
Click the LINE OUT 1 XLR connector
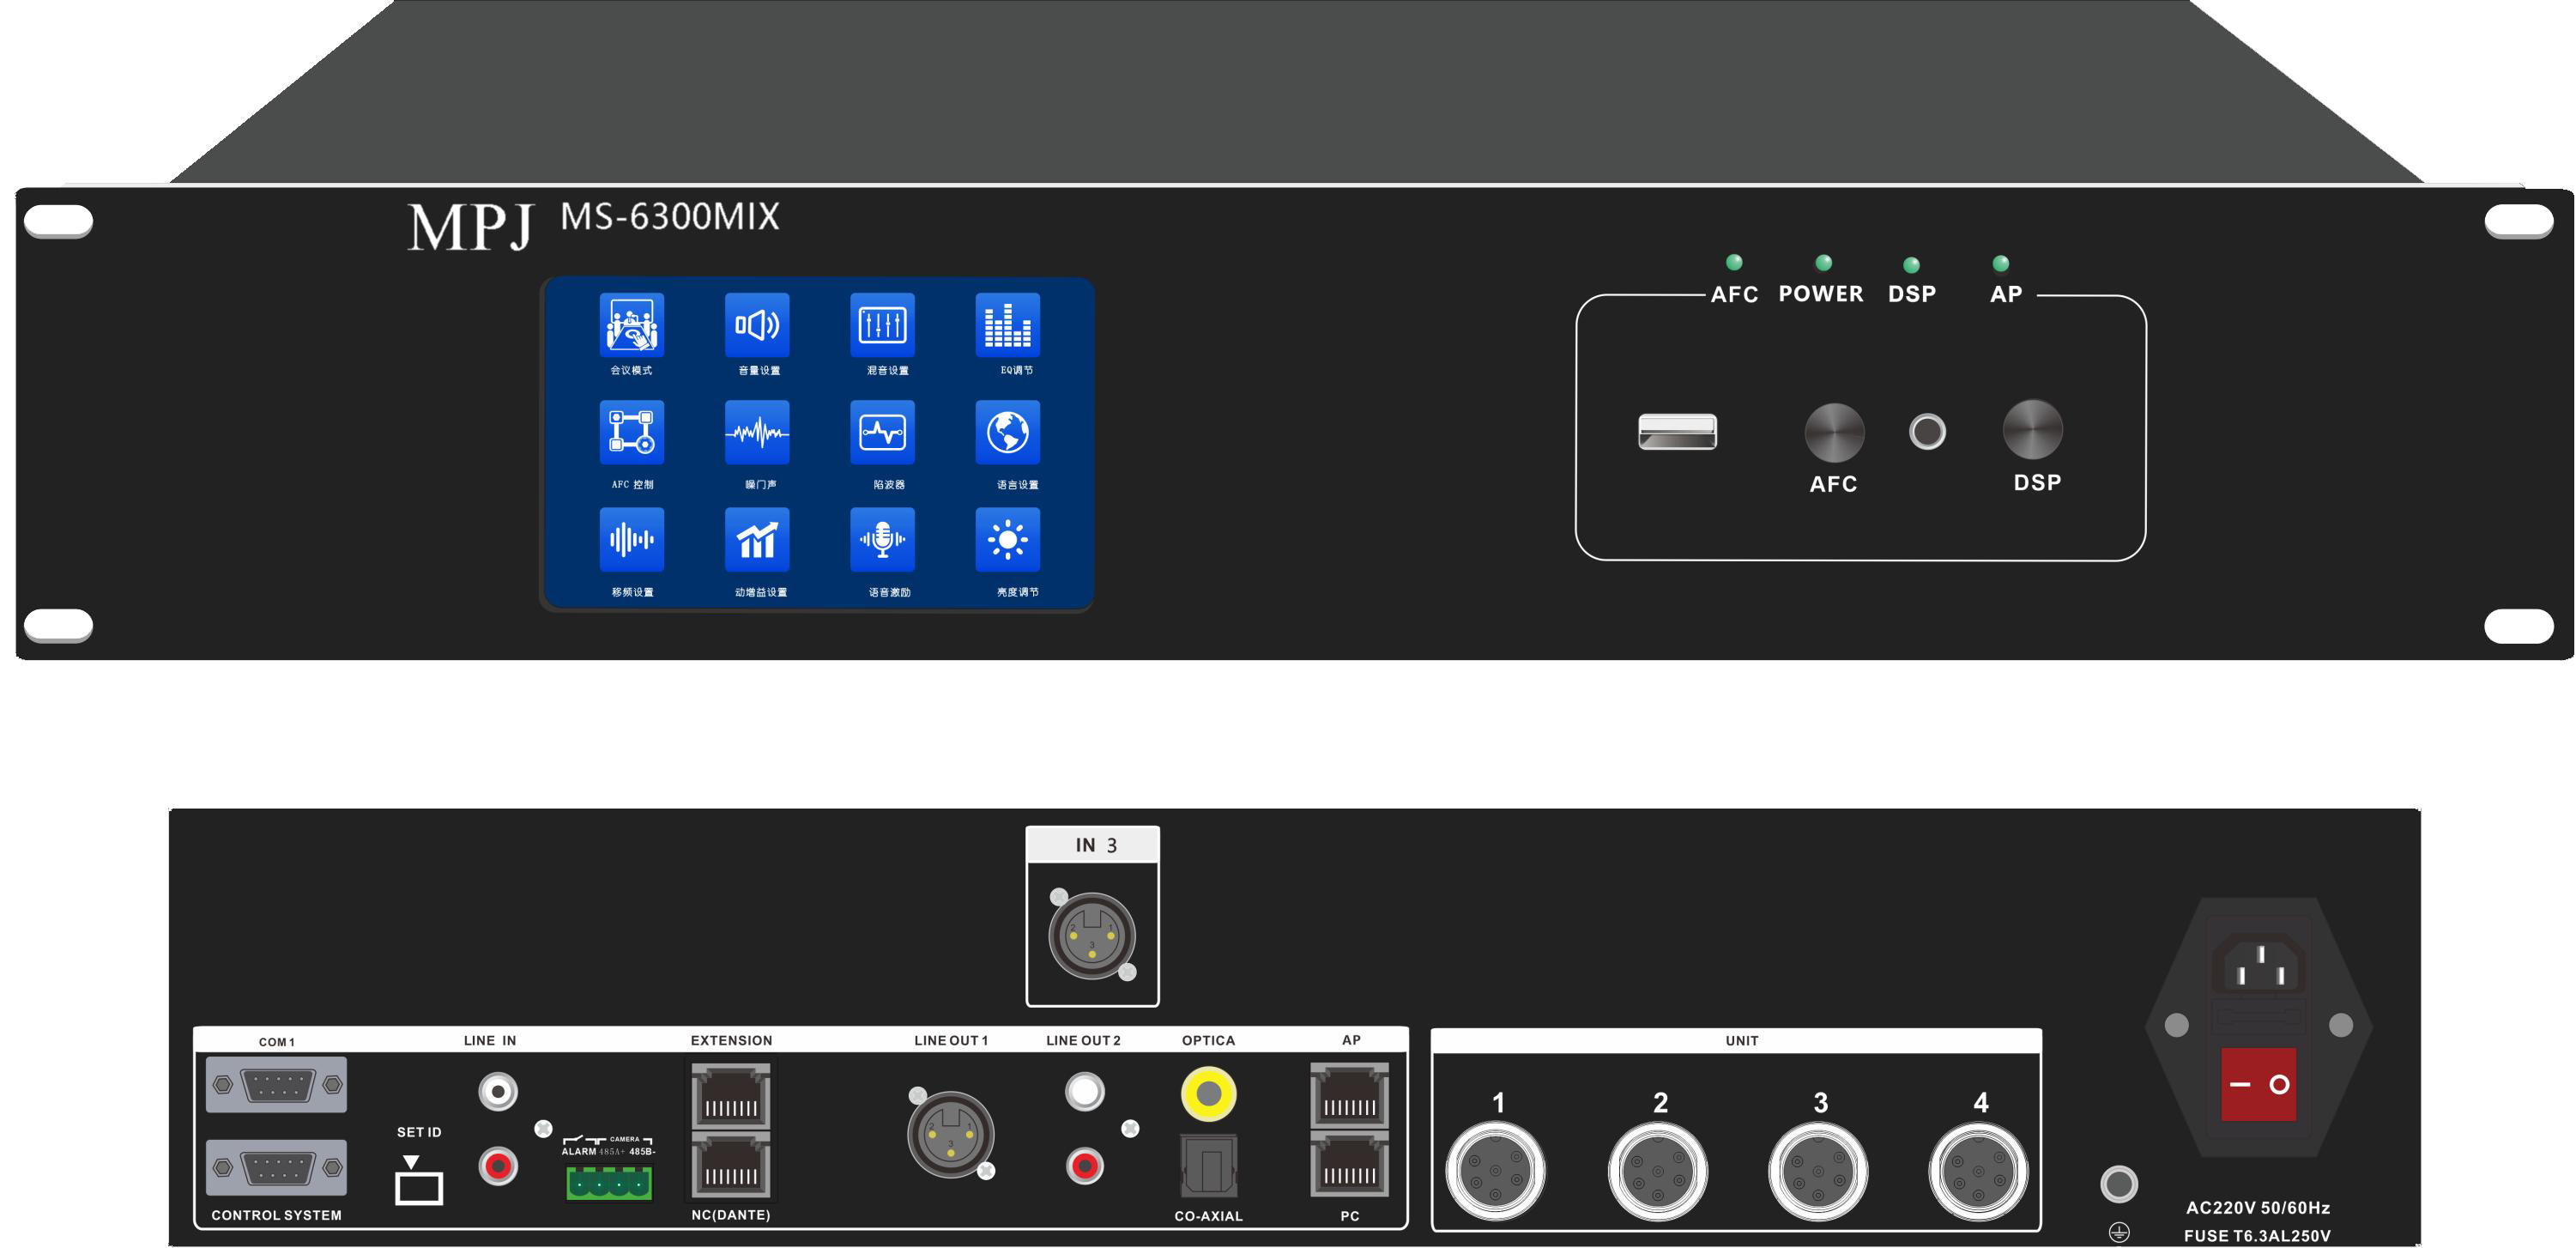click(x=950, y=1135)
